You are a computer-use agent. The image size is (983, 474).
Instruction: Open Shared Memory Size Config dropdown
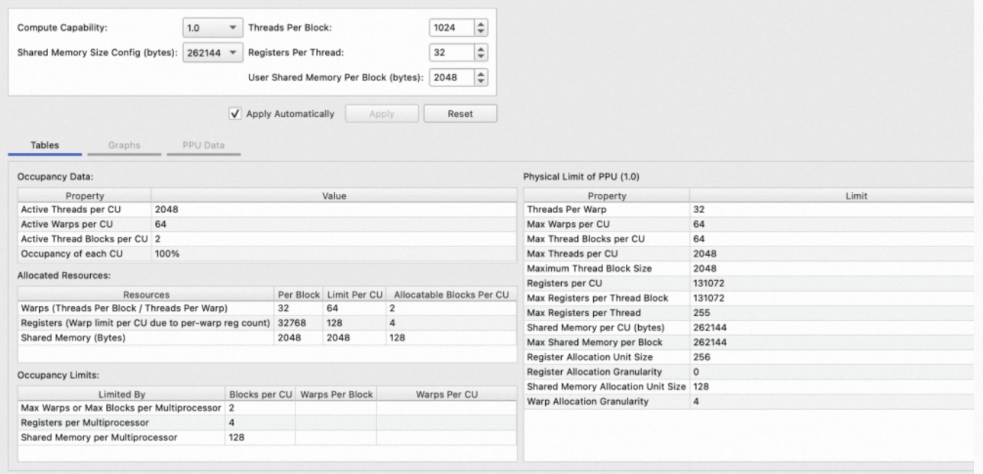pos(213,53)
